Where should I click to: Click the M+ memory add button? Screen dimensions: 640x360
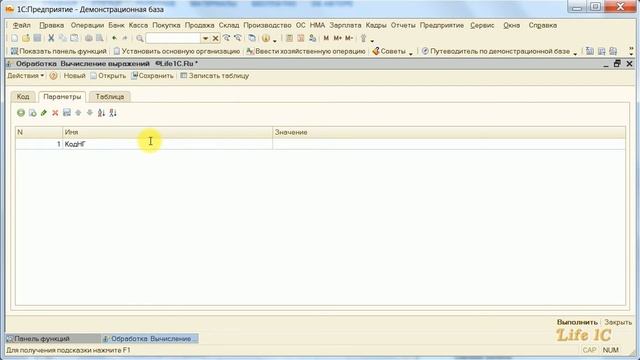(x=338, y=38)
